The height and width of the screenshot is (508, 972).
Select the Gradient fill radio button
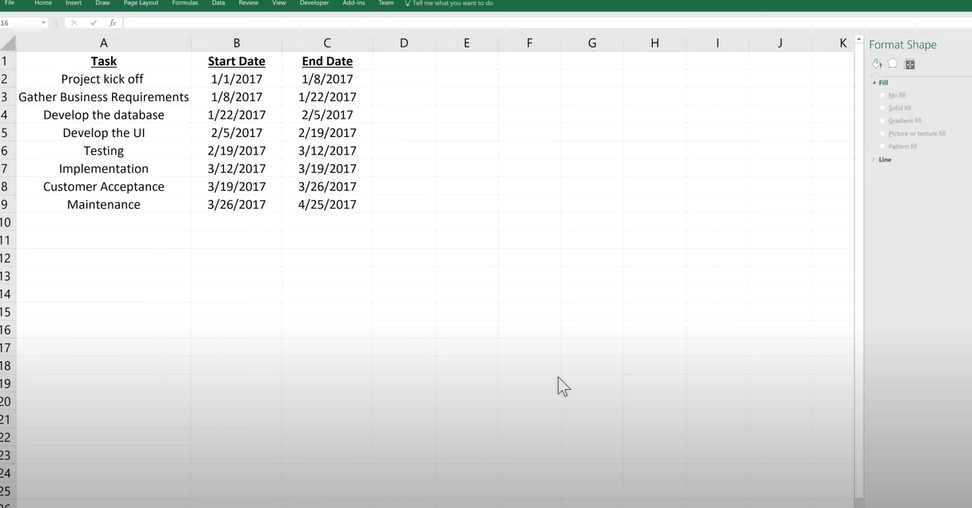tap(883, 120)
